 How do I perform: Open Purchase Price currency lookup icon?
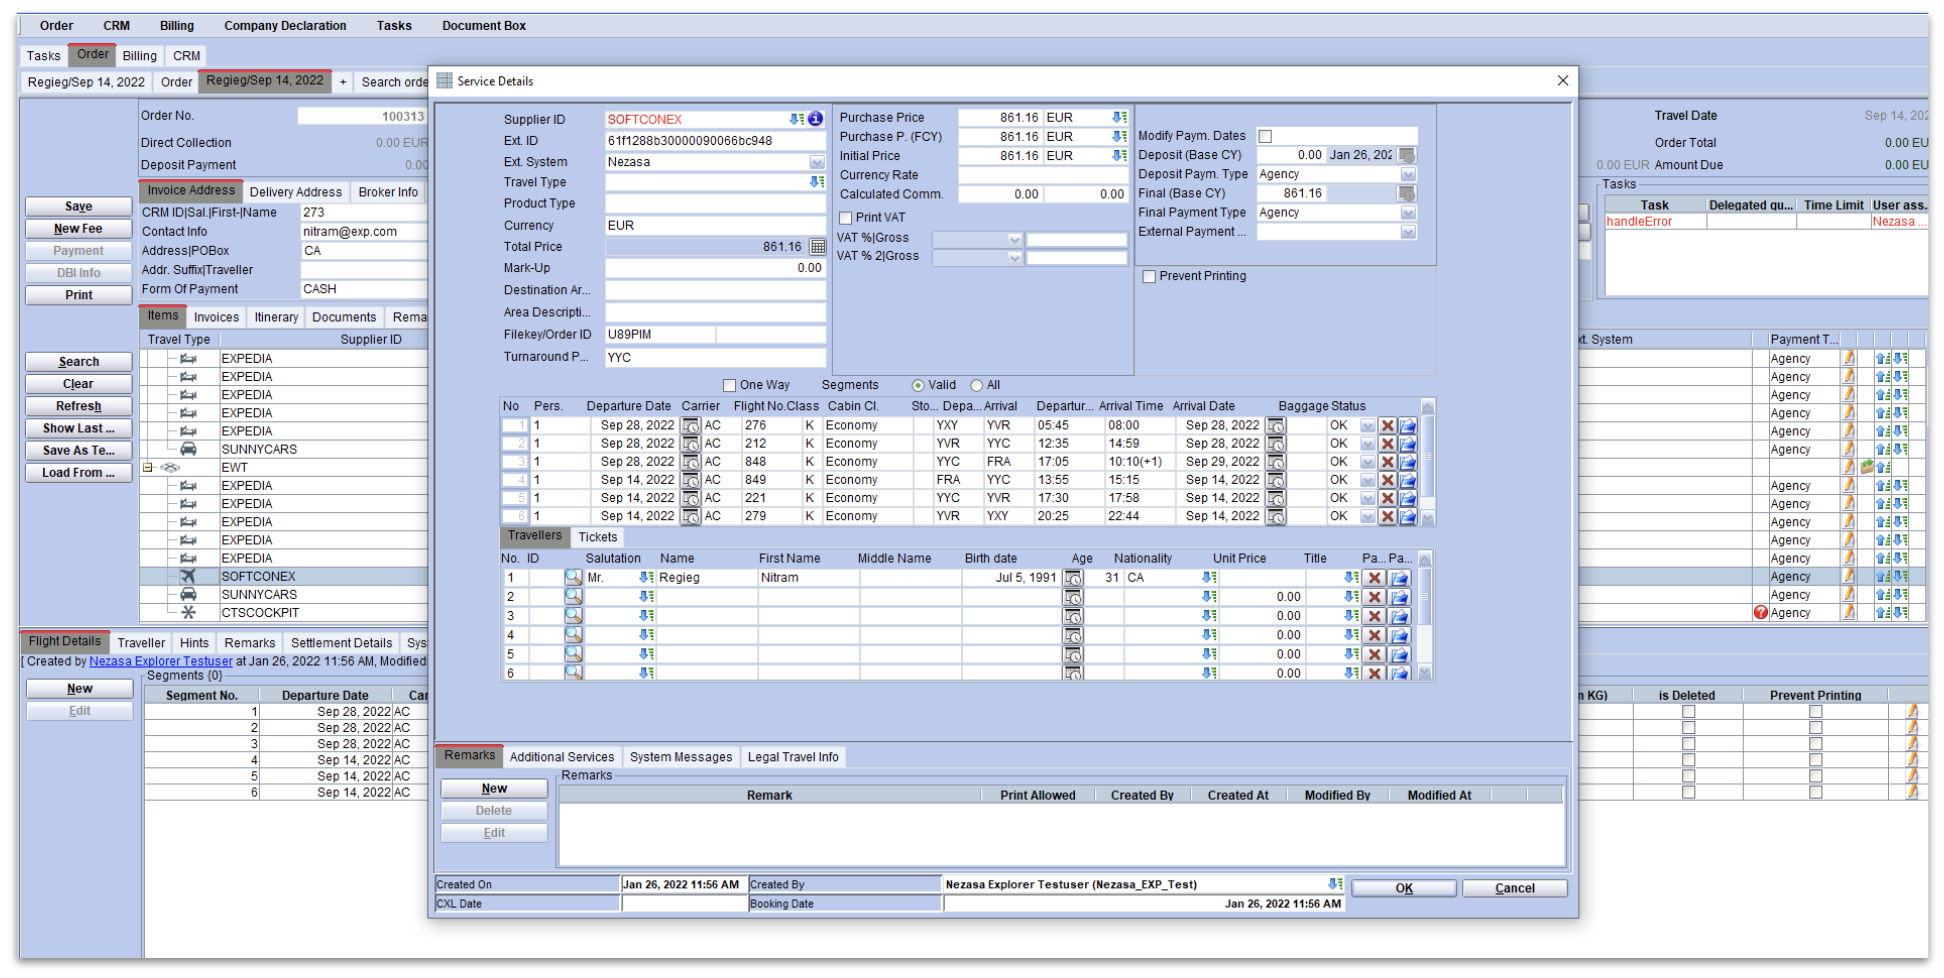click(x=1119, y=118)
